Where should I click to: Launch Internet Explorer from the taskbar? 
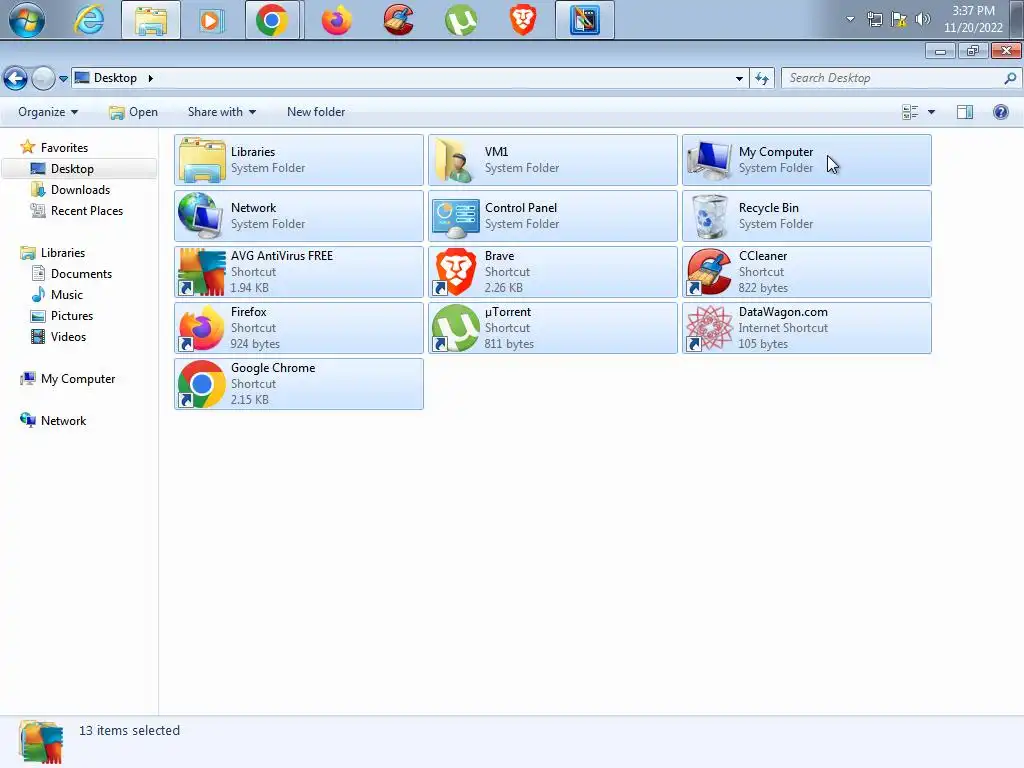pos(89,20)
